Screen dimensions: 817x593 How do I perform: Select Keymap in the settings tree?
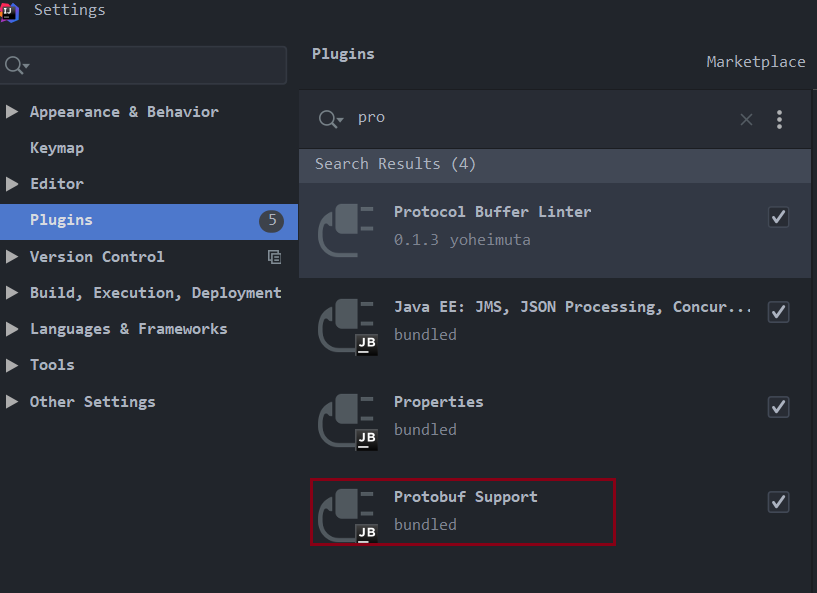coord(57,148)
